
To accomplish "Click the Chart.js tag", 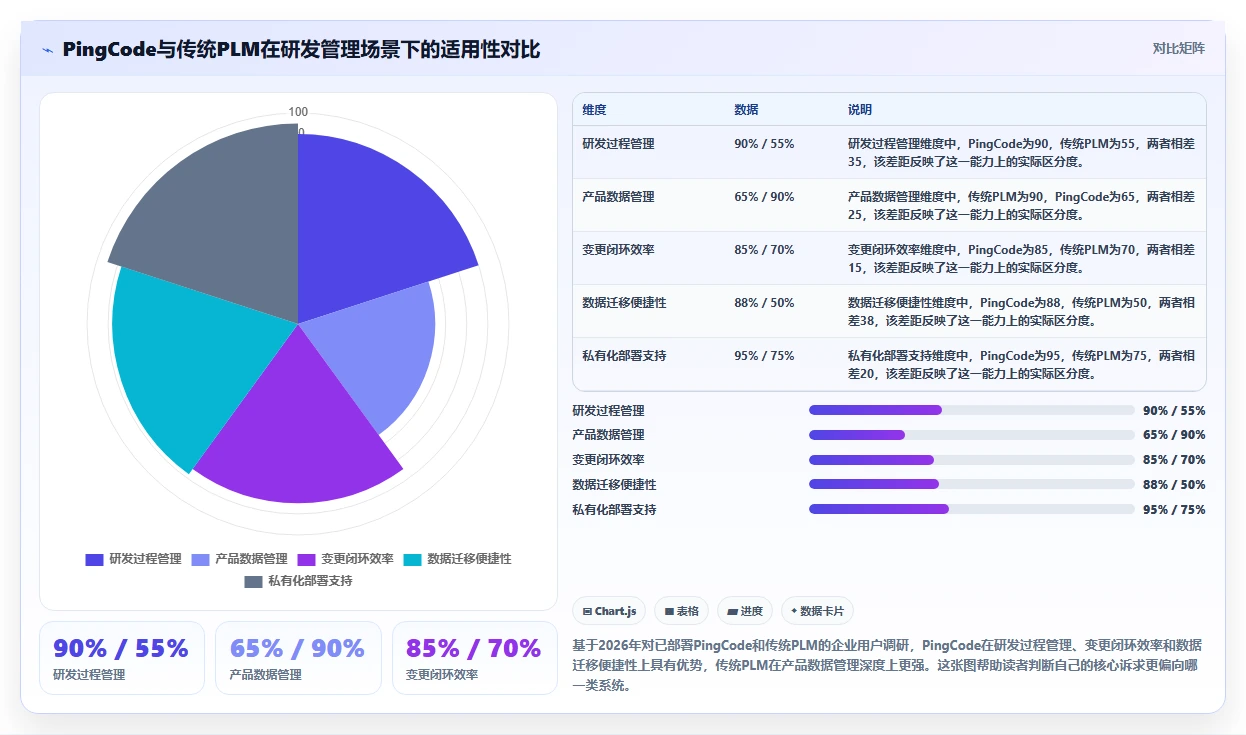I will pos(609,611).
